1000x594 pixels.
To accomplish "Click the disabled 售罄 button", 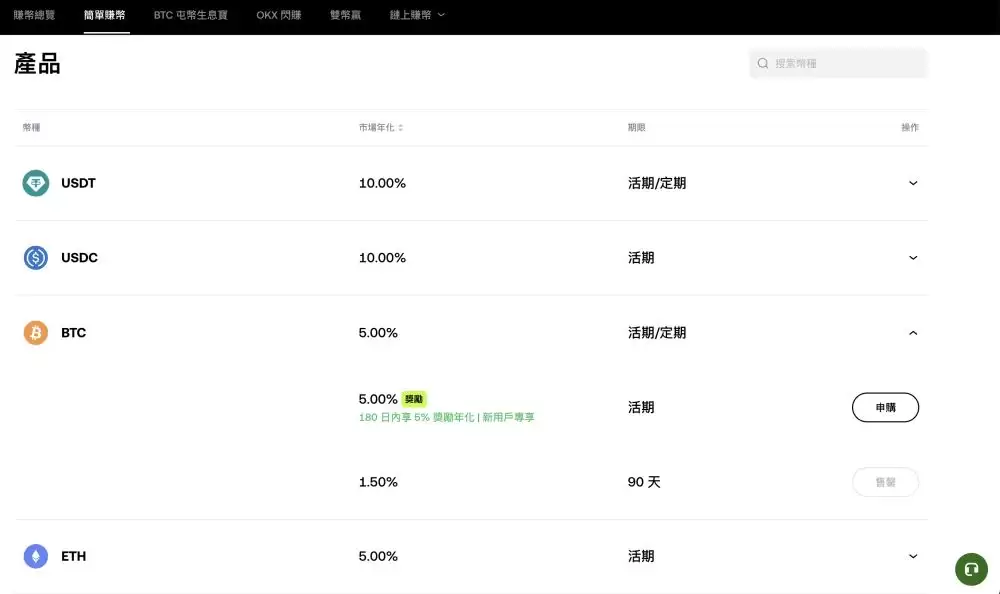I will click(885, 482).
